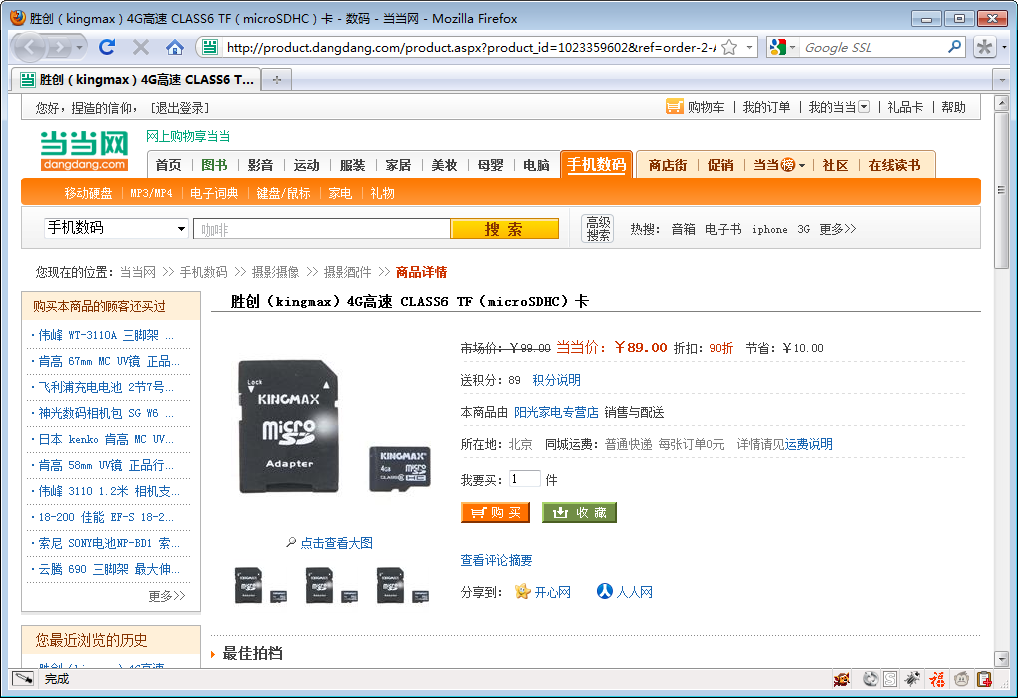Open the browser home page icon
Image resolution: width=1018 pixels, height=698 pixels.
(174, 47)
